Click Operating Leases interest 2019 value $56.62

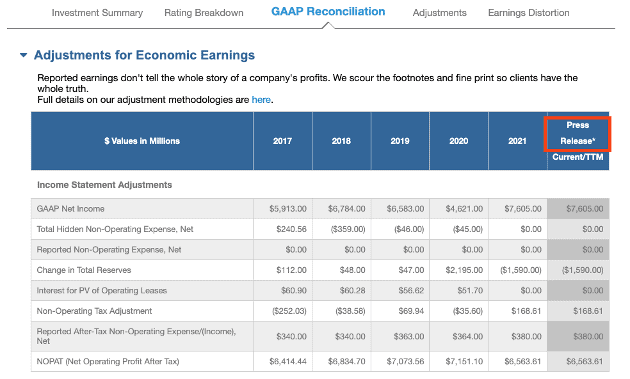coord(411,291)
